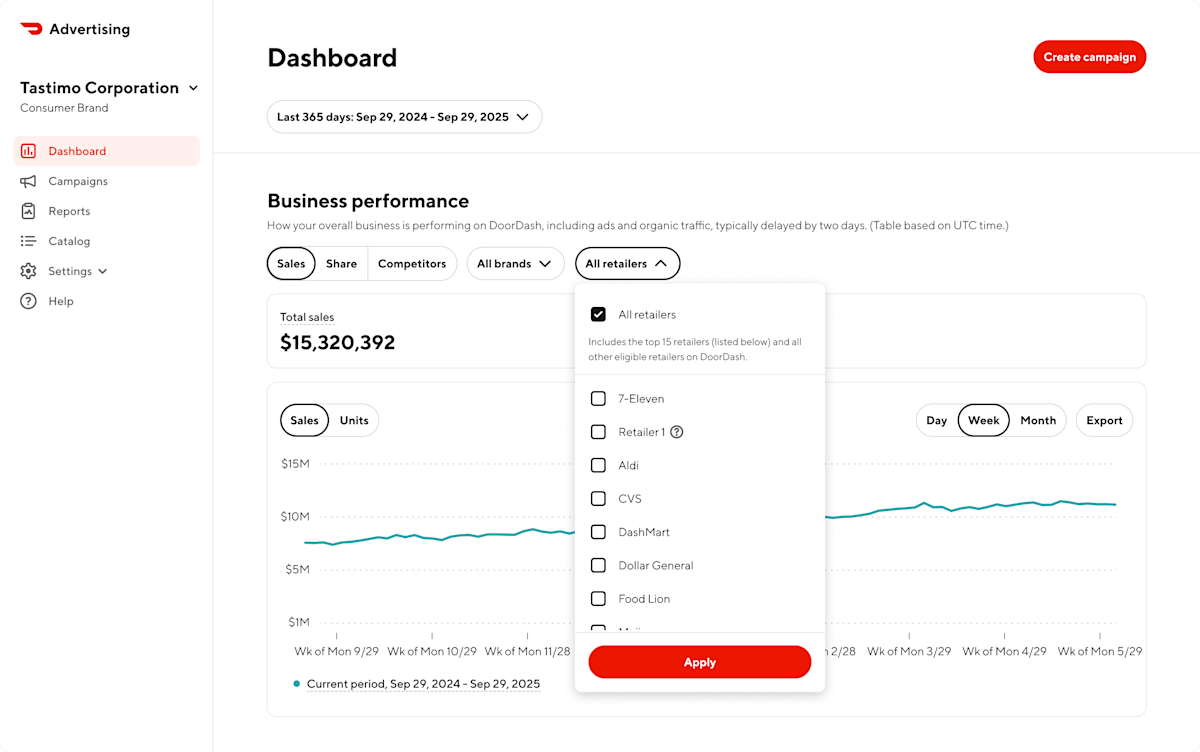Click the Catalog list icon
The height and width of the screenshot is (752, 1200).
coord(27,241)
